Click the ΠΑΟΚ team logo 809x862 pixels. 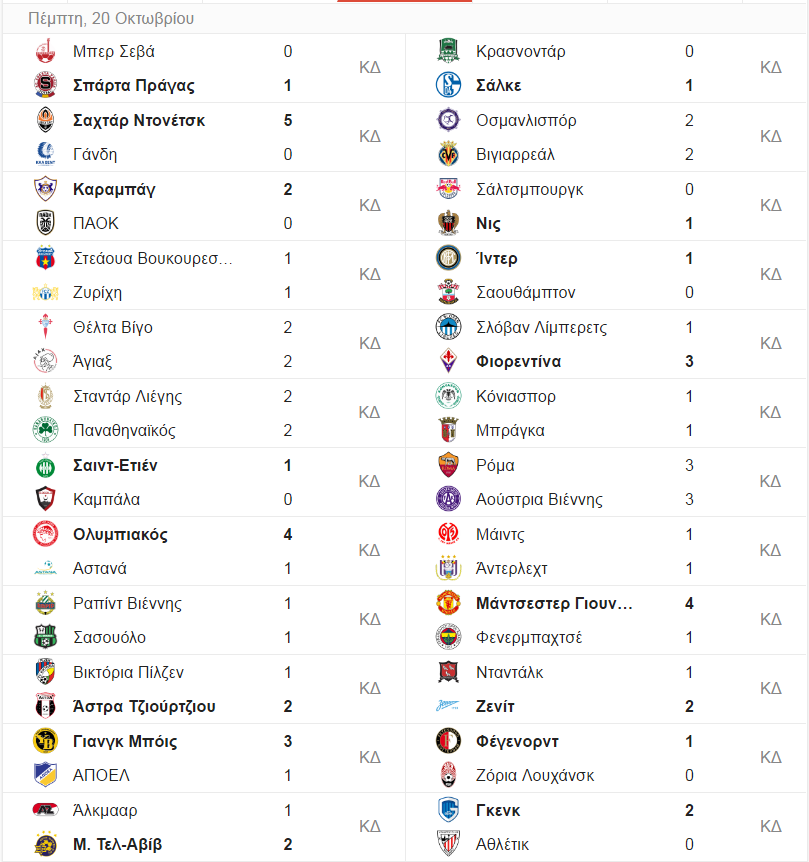click(x=45, y=223)
